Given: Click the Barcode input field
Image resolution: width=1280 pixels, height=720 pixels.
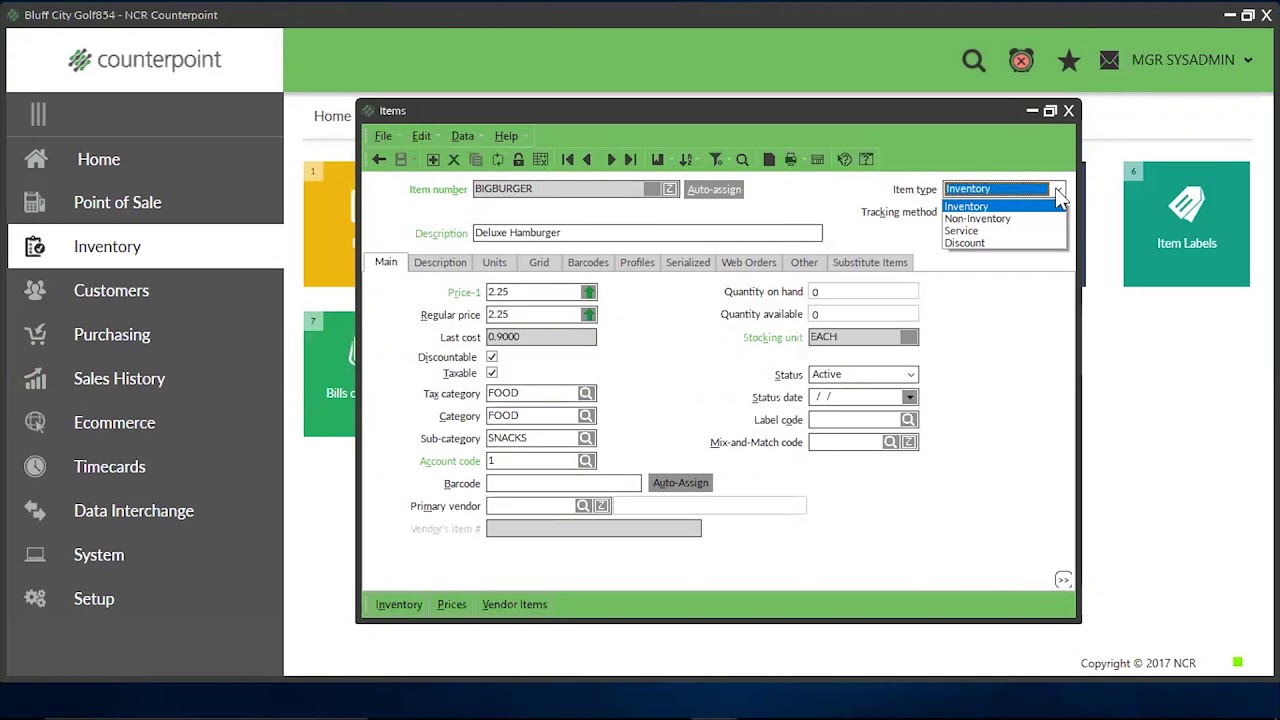Looking at the screenshot, I should click(564, 484).
